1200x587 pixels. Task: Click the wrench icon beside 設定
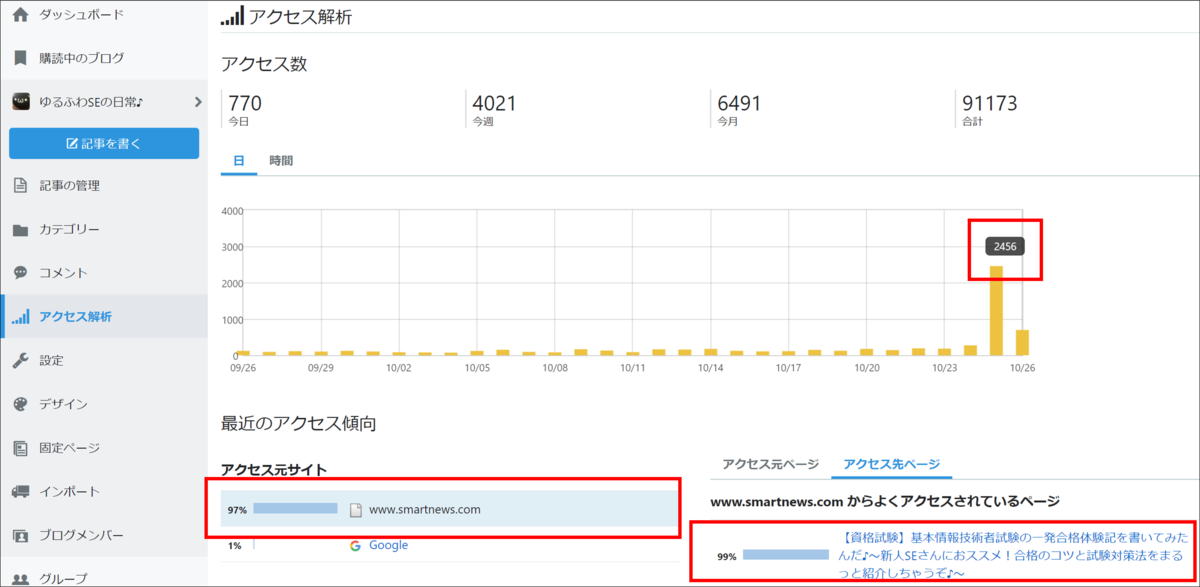coord(20,360)
